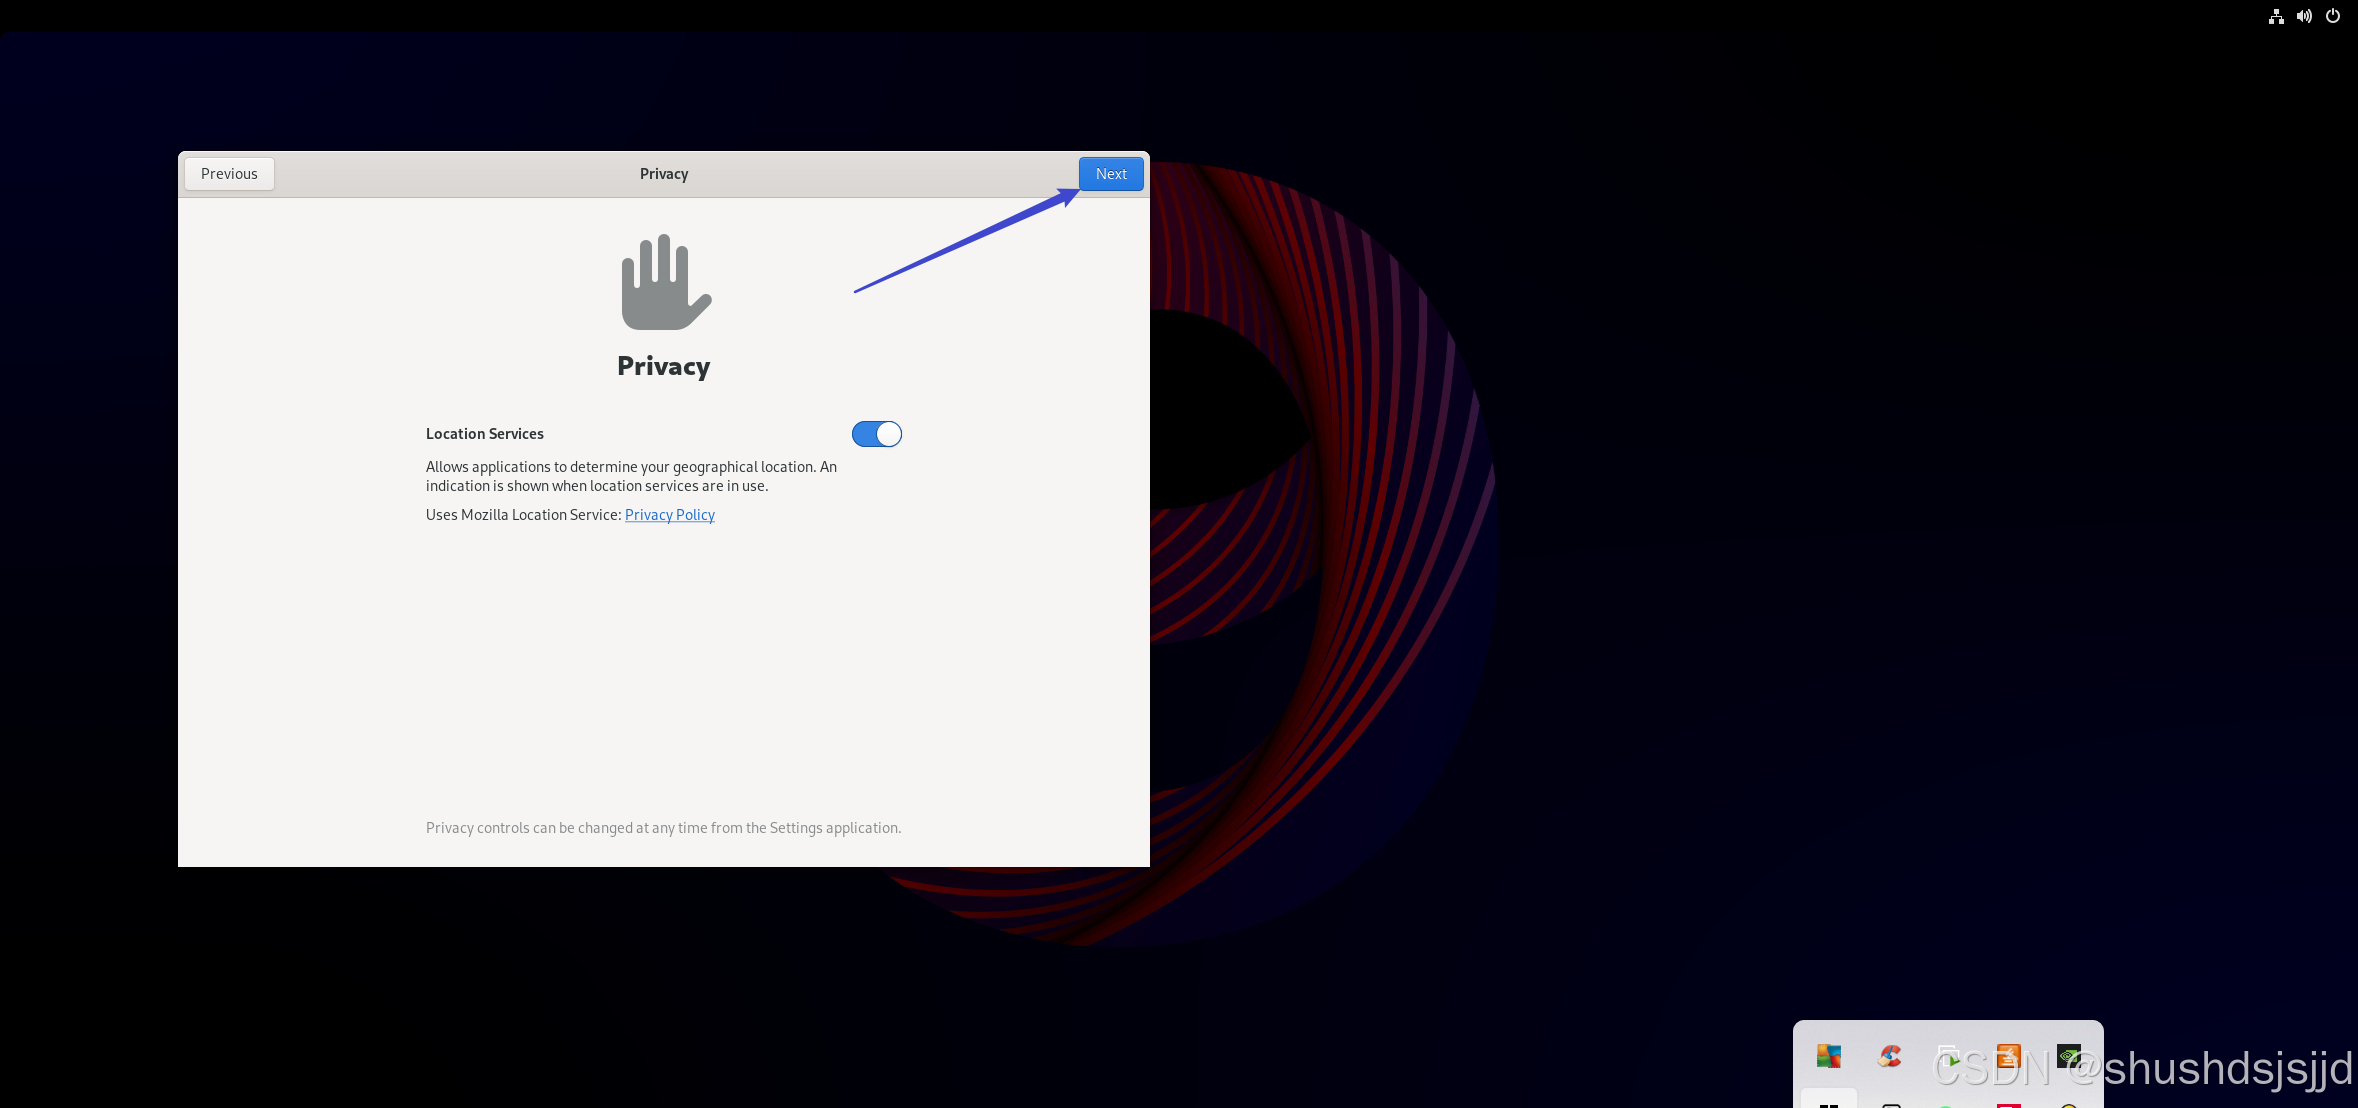The image size is (2358, 1108).
Task: Click the green play arrow tray icon
Action: coord(1949,1058)
